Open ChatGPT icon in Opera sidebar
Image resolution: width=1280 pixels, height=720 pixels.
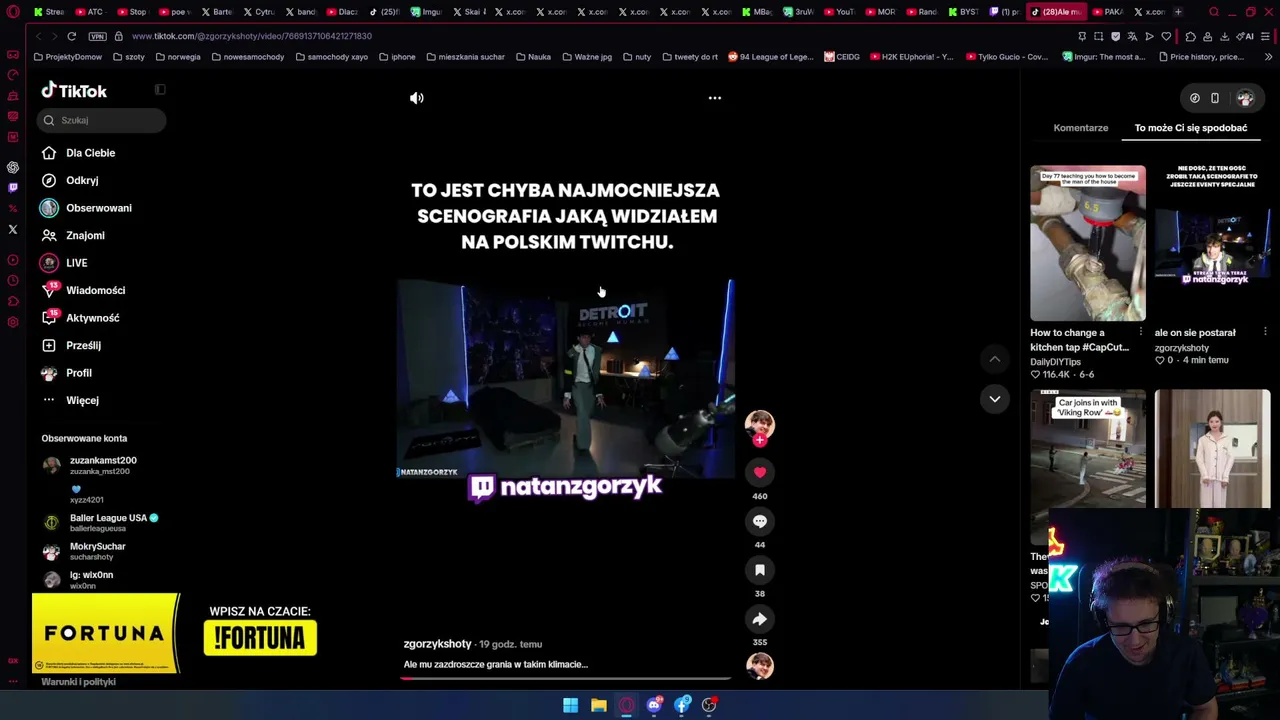click(x=13, y=167)
